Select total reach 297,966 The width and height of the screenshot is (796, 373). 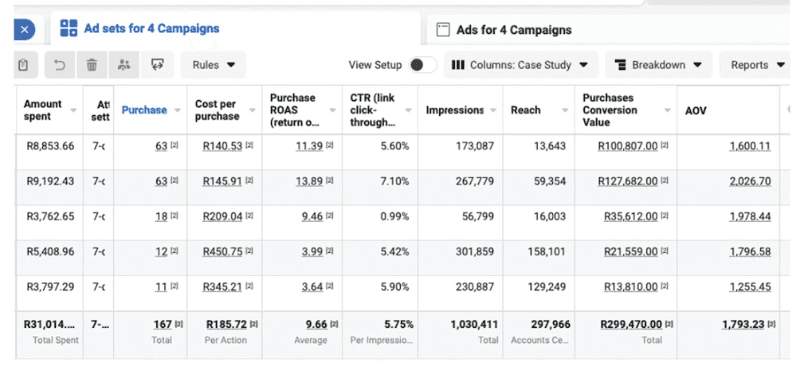coord(550,324)
